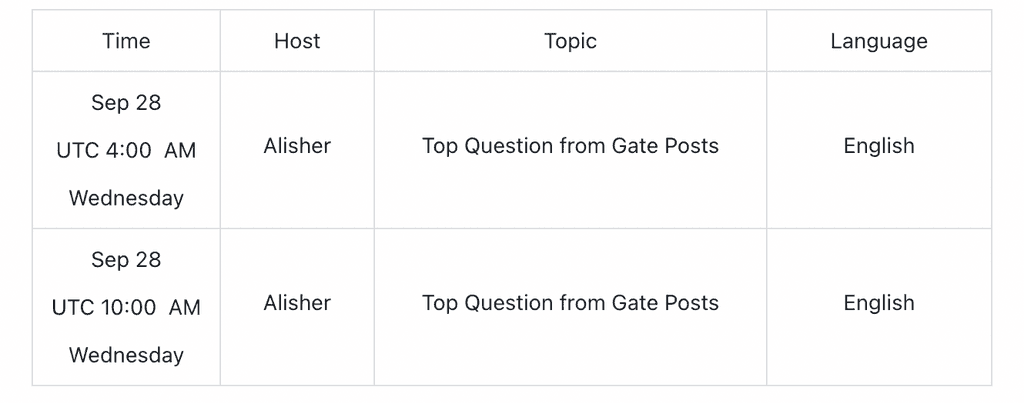The height and width of the screenshot is (403, 1024).
Task: Click first row Top Question from Gate Posts
Action: pos(570,146)
